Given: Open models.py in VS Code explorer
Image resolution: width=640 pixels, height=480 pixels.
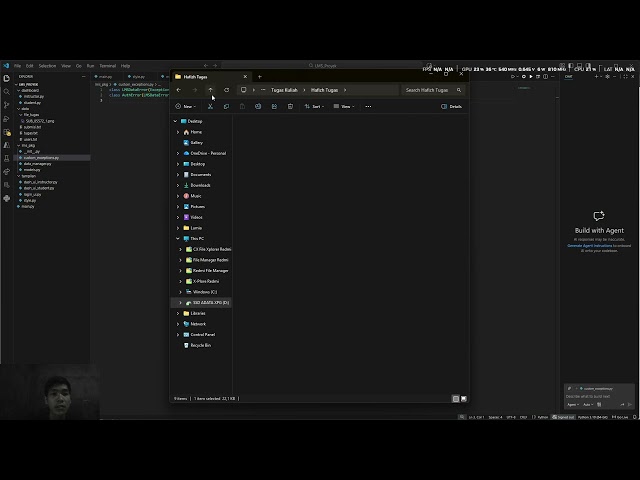Looking at the screenshot, I should pyautogui.click(x=32, y=170).
